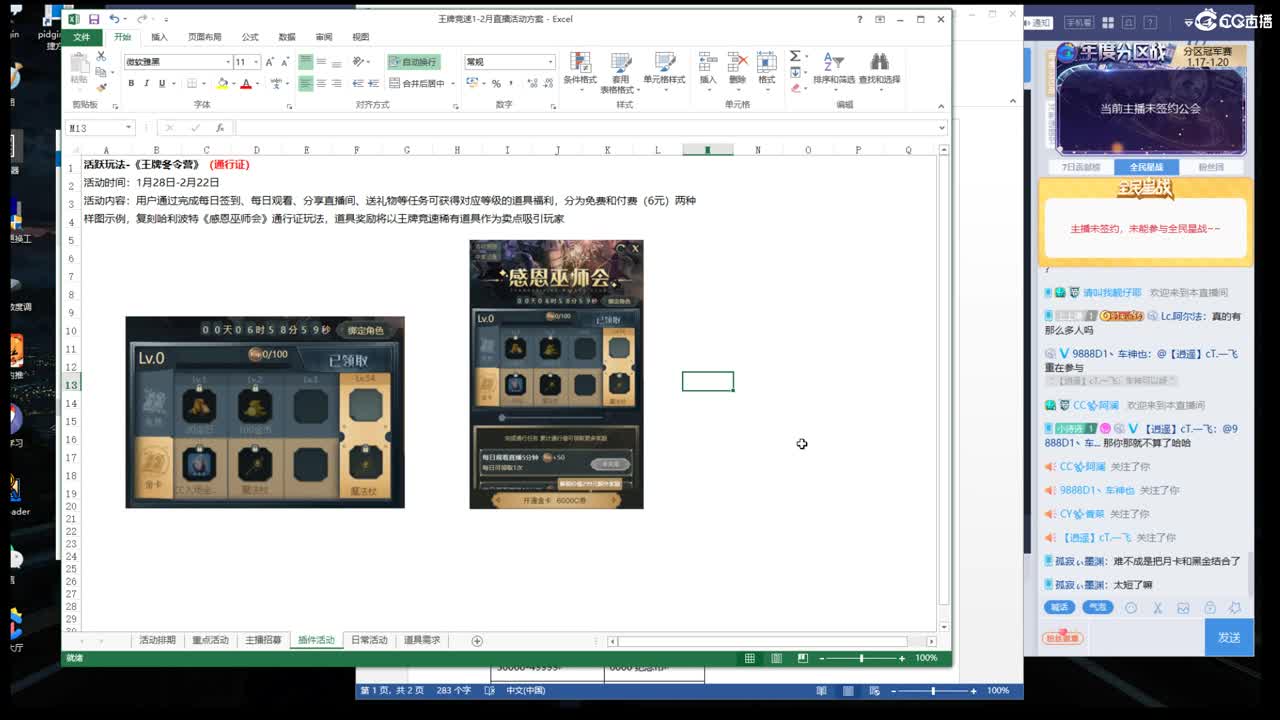Click the fx insert function icon
The image size is (1280, 720).
click(x=220, y=128)
